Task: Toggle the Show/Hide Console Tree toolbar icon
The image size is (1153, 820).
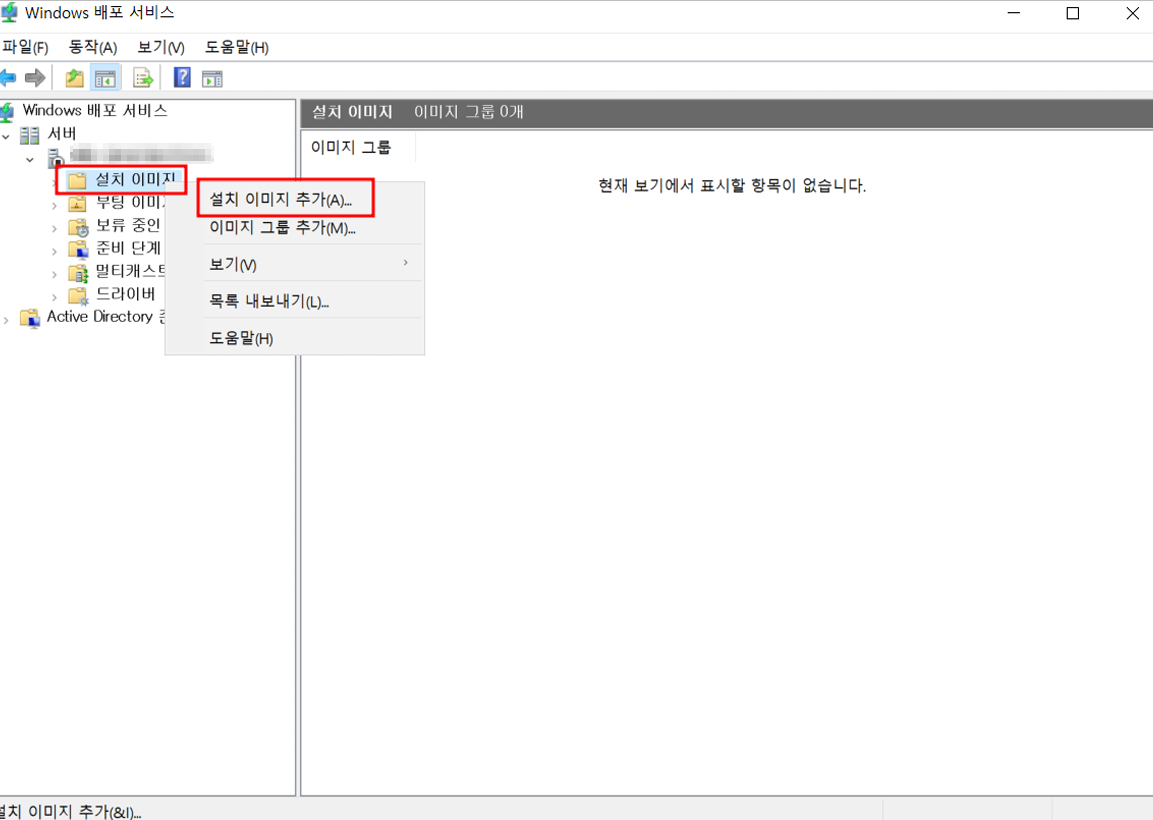Action: 106,78
